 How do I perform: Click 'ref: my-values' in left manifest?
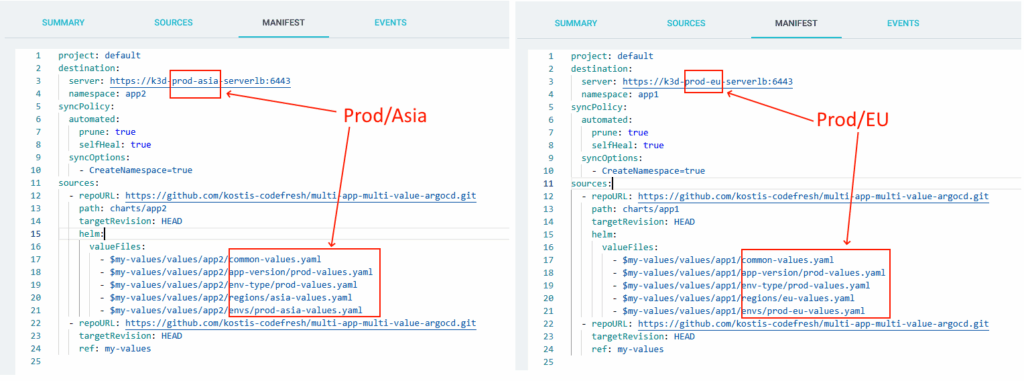pyautogui.click(x=114, y=348)
